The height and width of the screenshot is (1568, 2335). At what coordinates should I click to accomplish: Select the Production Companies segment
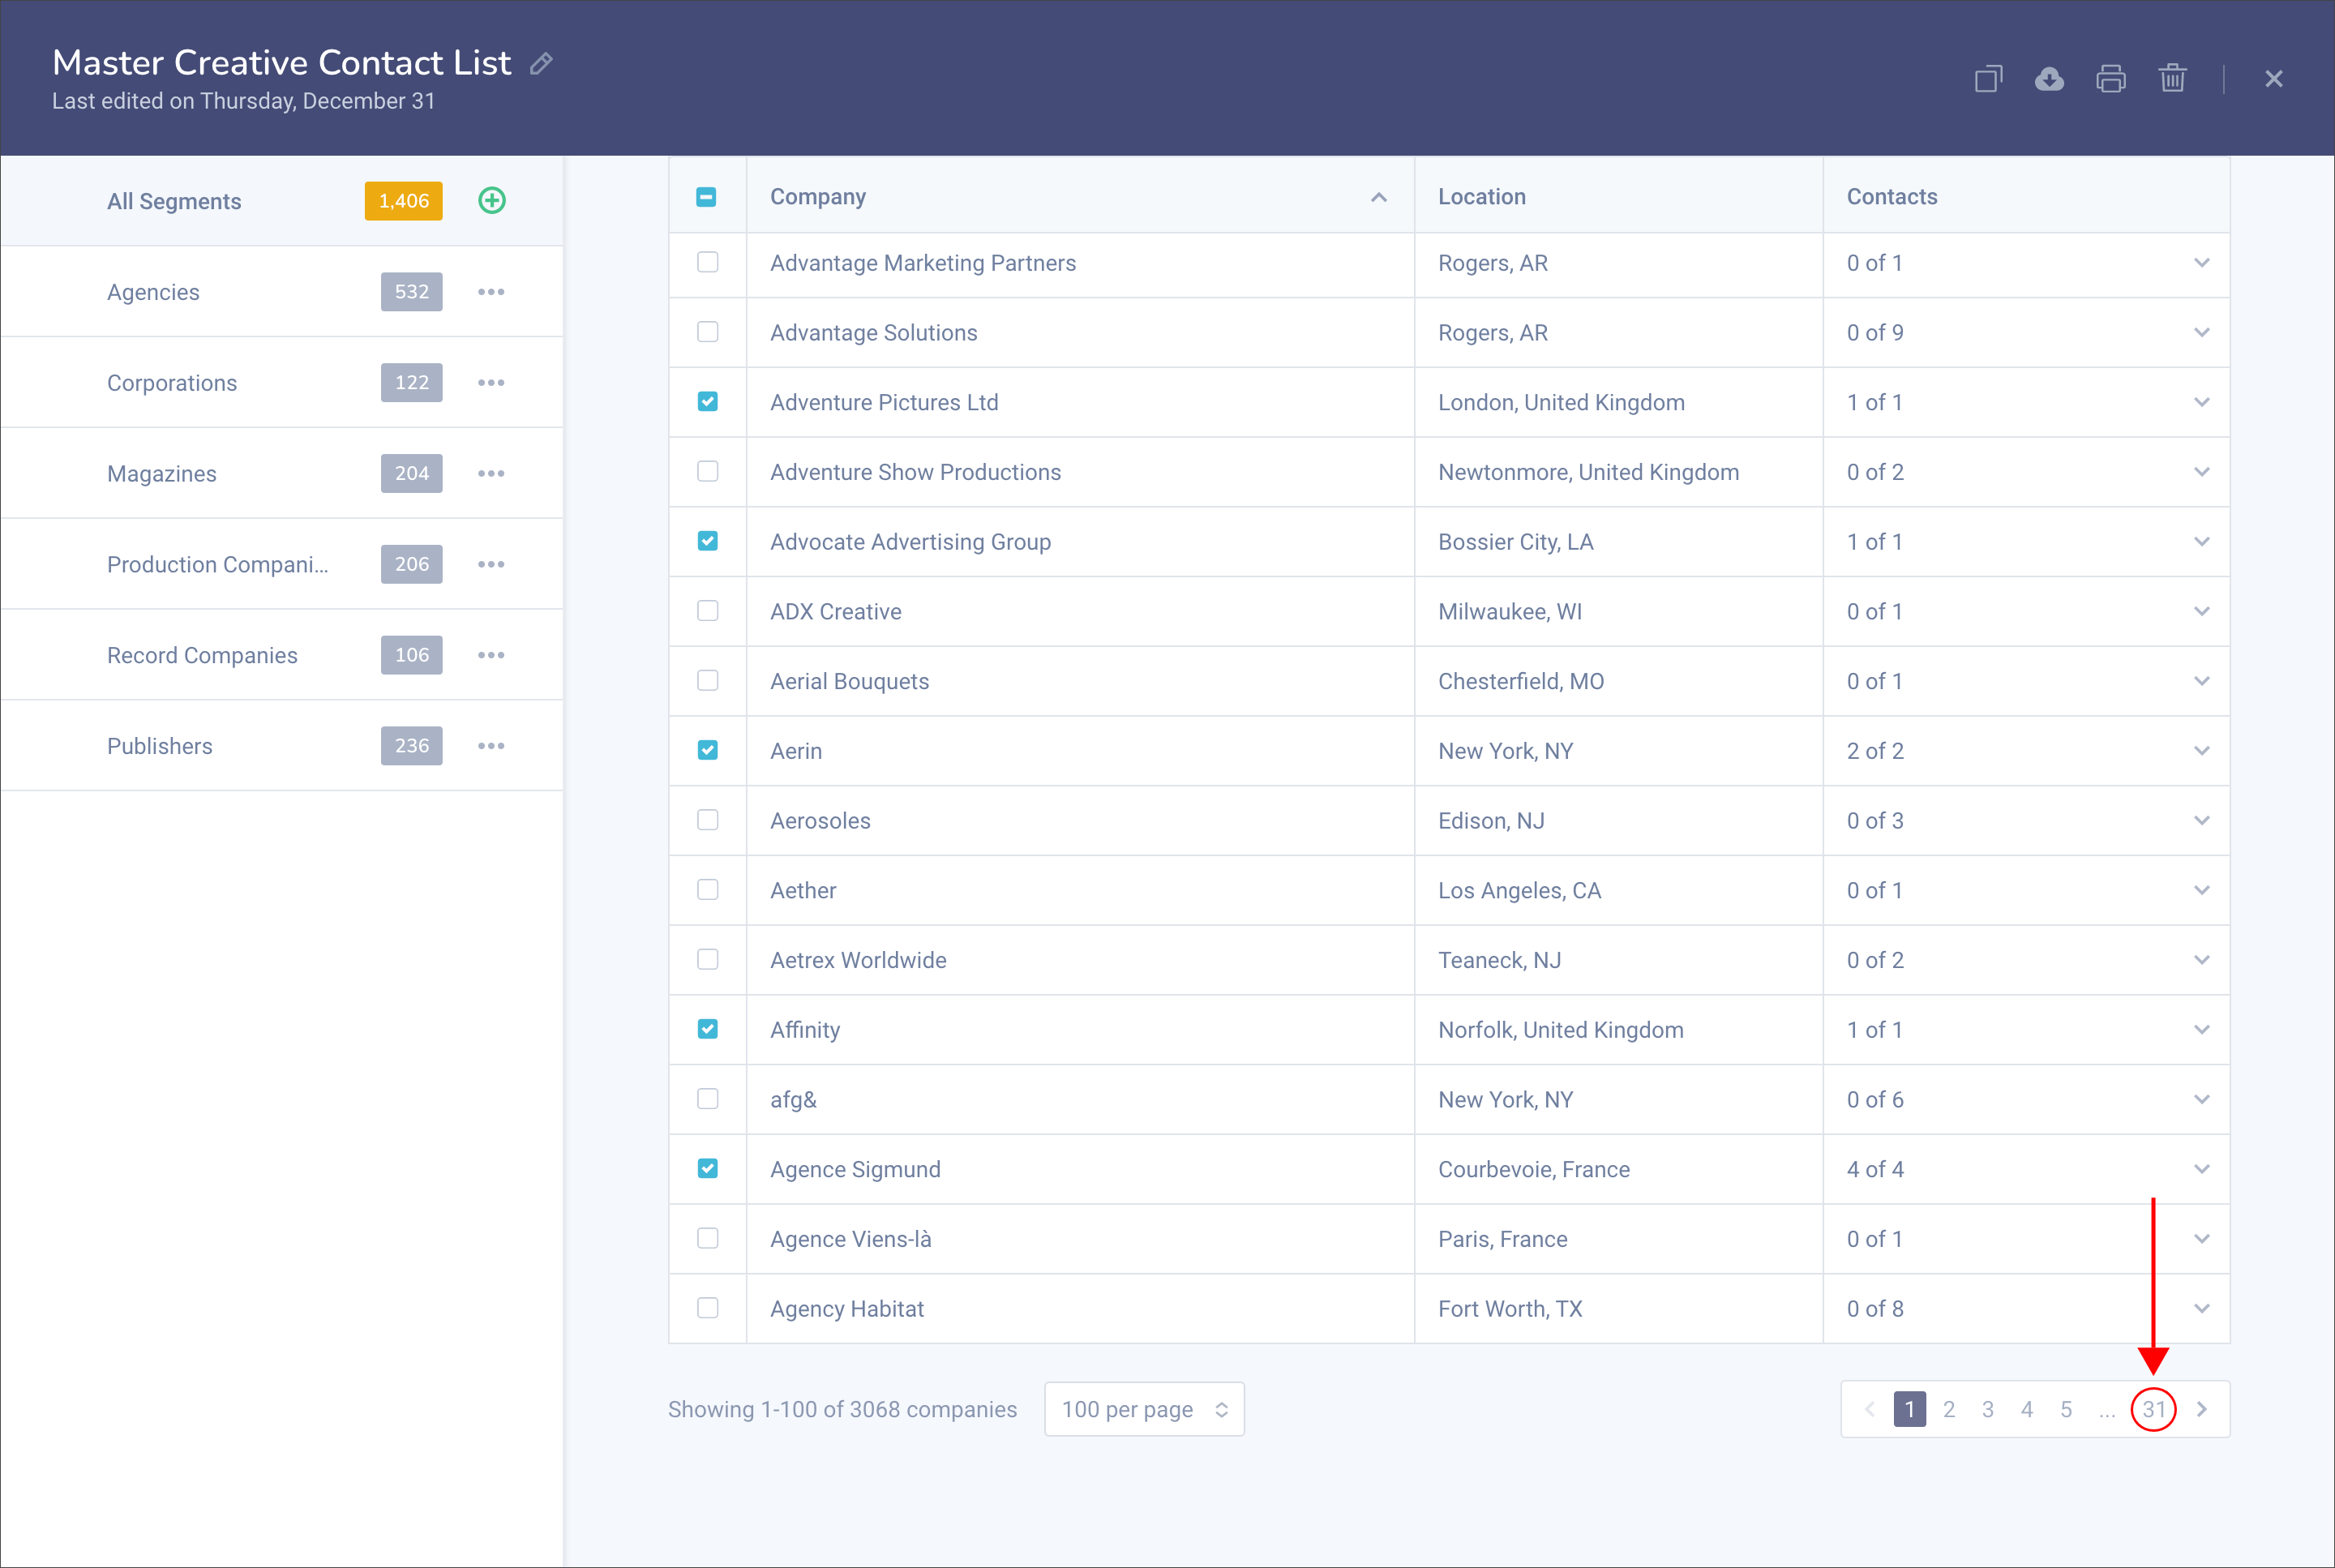282,565
